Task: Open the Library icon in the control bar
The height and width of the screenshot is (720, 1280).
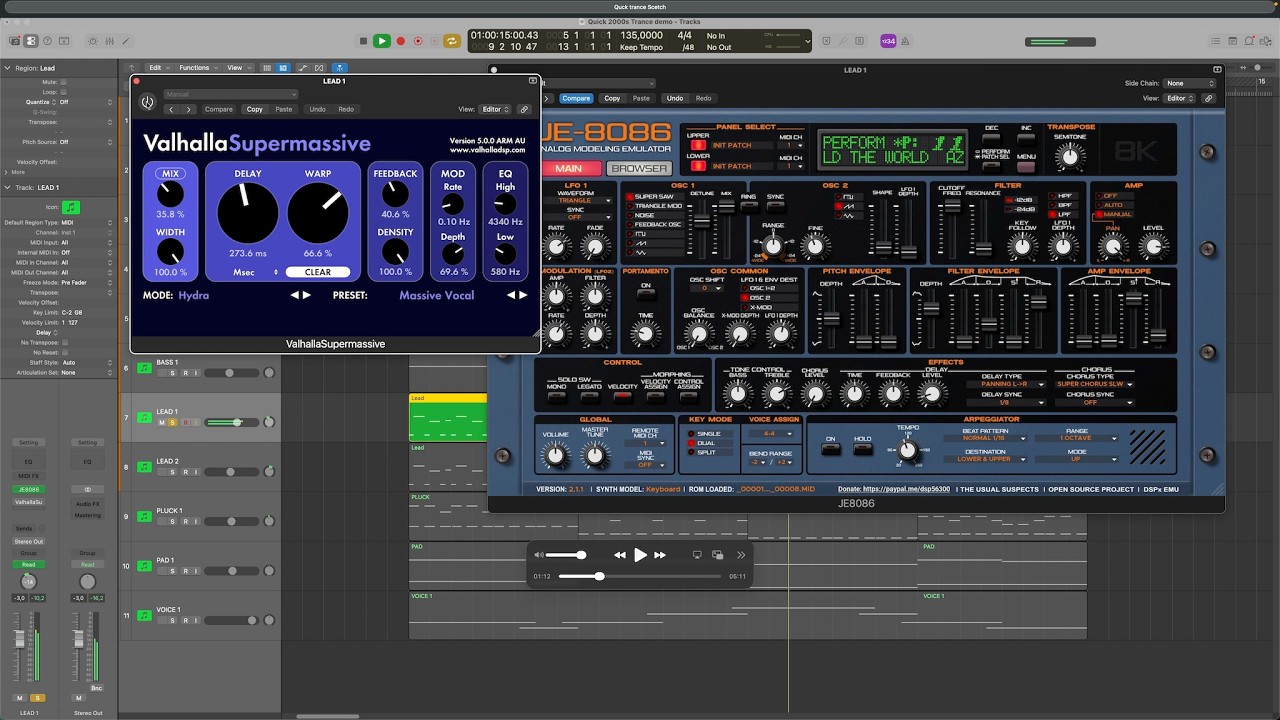Action: [x=15, y=41]
